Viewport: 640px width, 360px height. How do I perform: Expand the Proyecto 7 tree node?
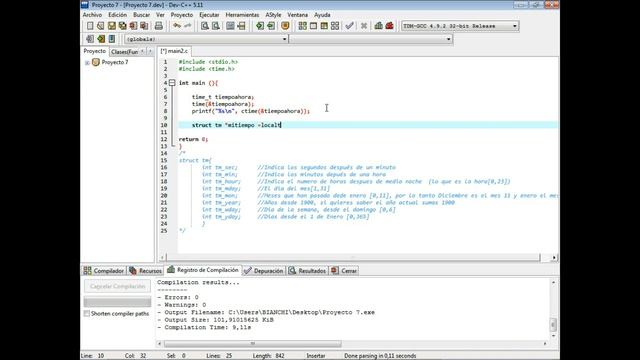pyautogui.click(x=87, y=62)
